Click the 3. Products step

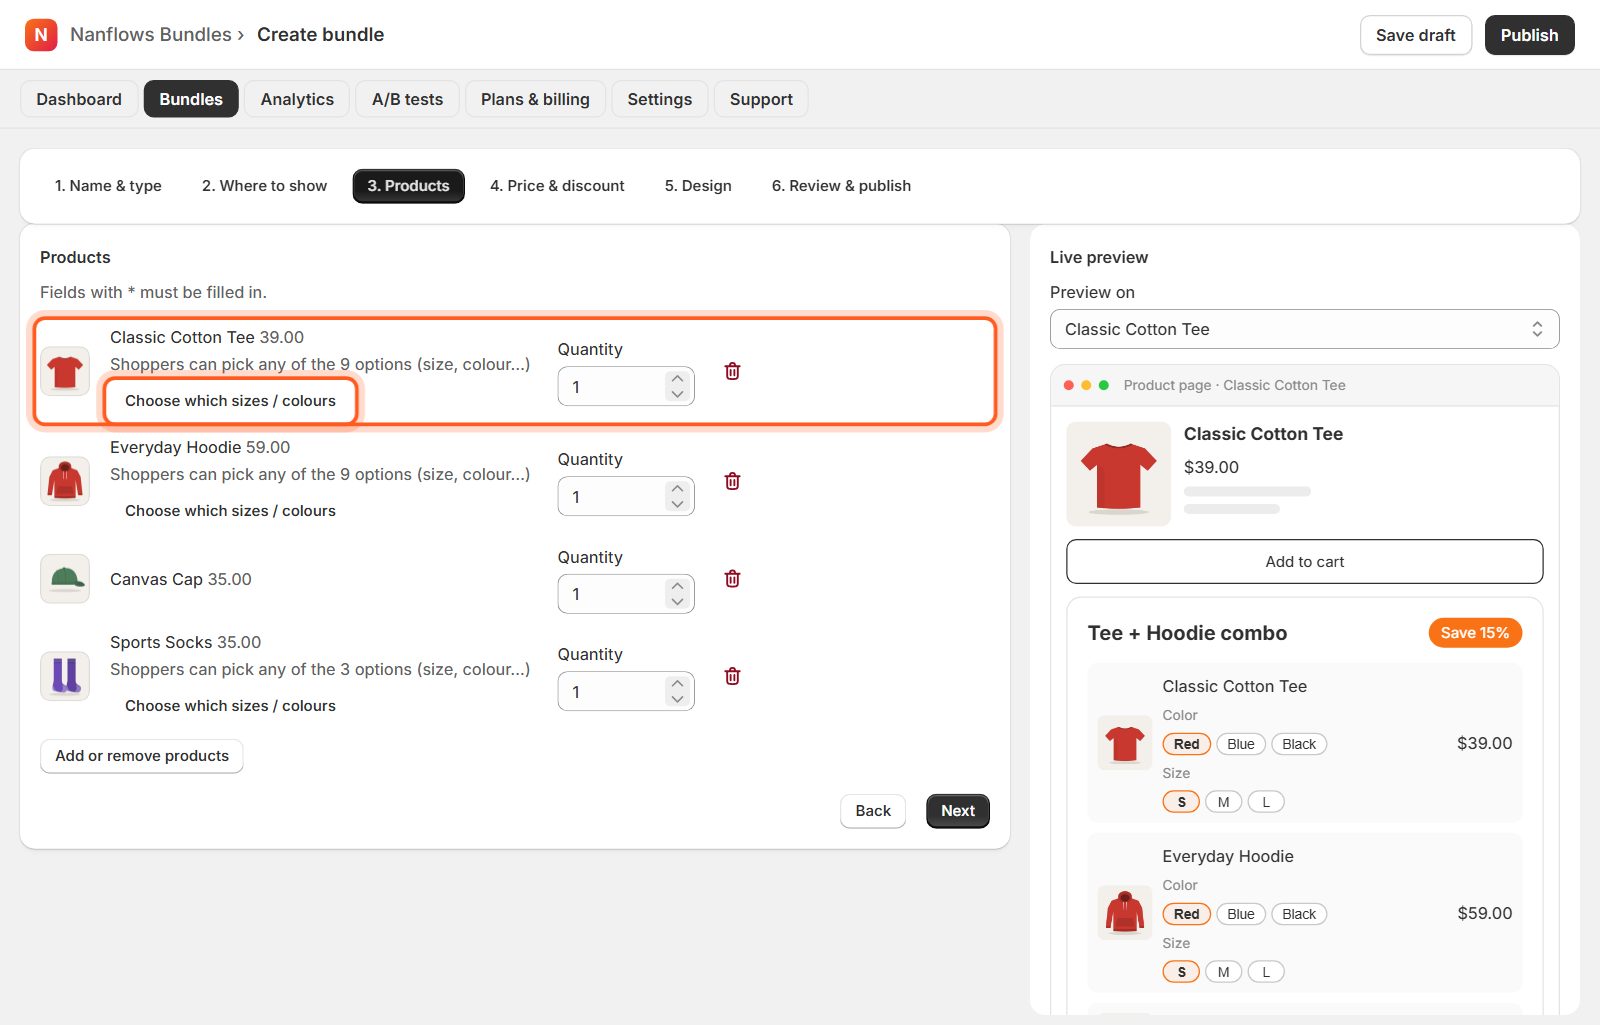click(x=408, y=186)
